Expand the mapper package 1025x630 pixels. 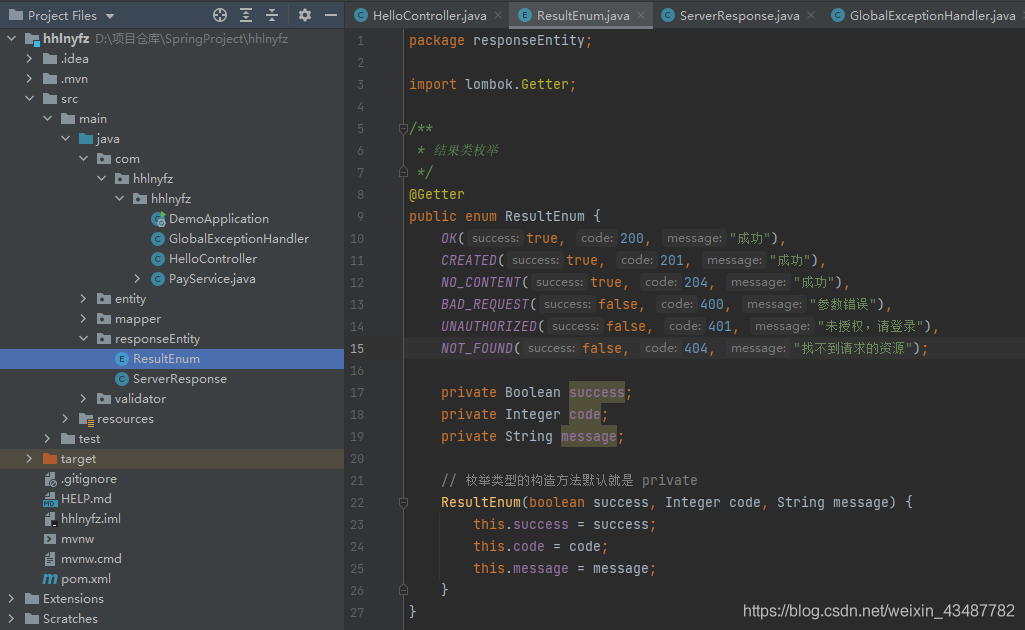[84, 318]
